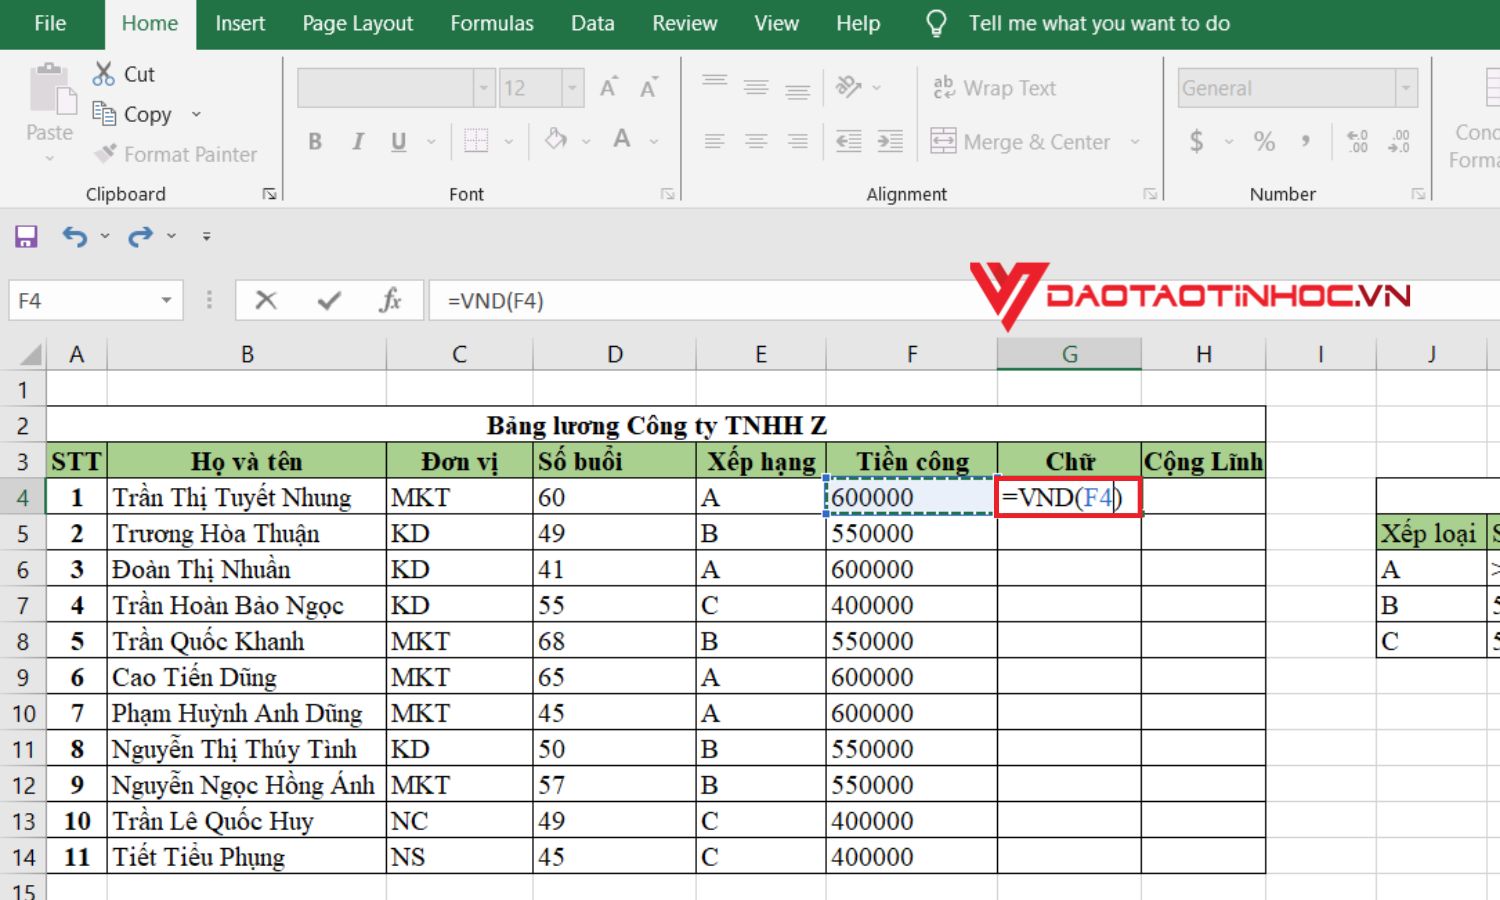Confirm formula with the checkmark Enter icon
Screen dimensions: 1500x900
329,300
